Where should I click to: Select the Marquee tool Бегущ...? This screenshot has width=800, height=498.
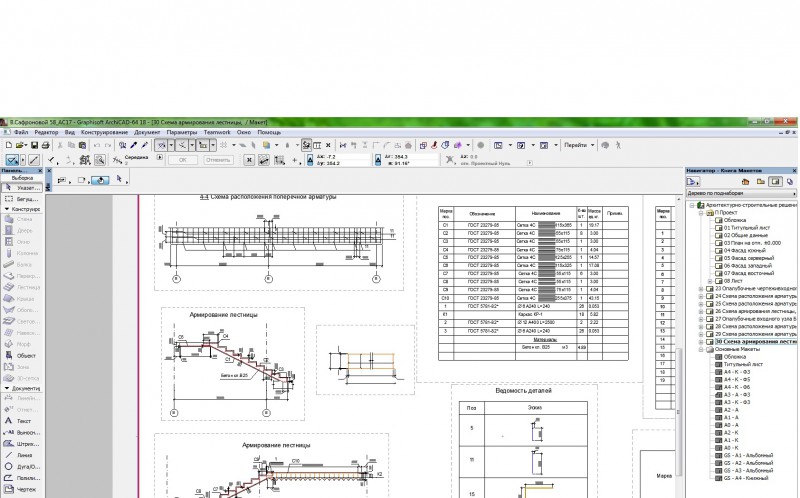(21, 199)
